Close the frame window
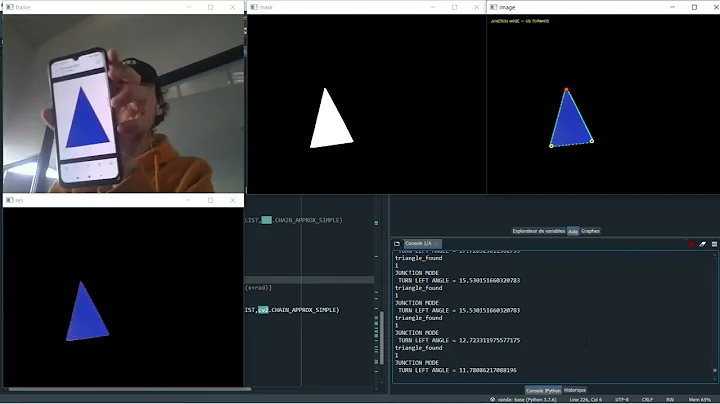Image resolution: width=720 pixels, height=404 pixels. click(x=233, y=7)
